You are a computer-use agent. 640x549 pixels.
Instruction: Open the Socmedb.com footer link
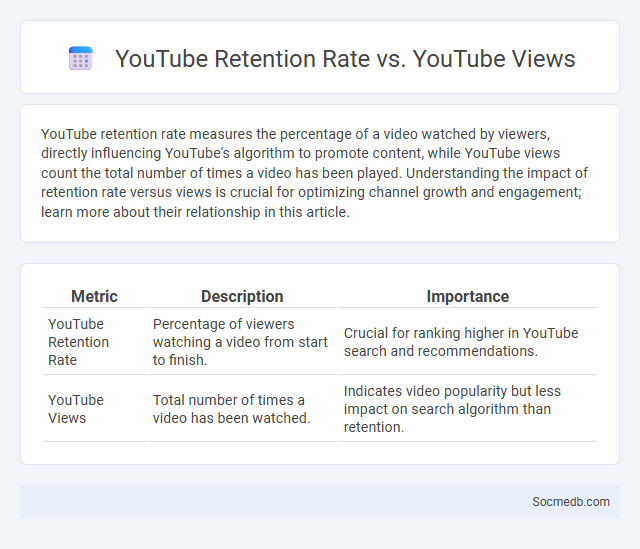(571, 502)
